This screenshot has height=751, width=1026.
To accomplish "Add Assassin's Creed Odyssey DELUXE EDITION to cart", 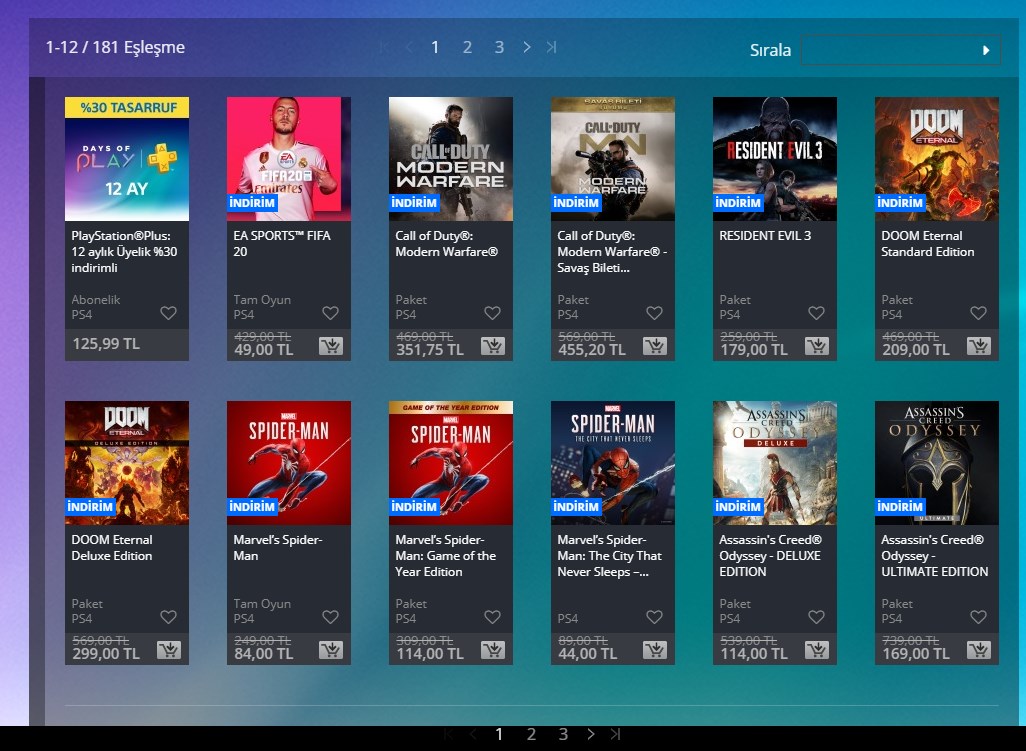I will click(817, 650).
